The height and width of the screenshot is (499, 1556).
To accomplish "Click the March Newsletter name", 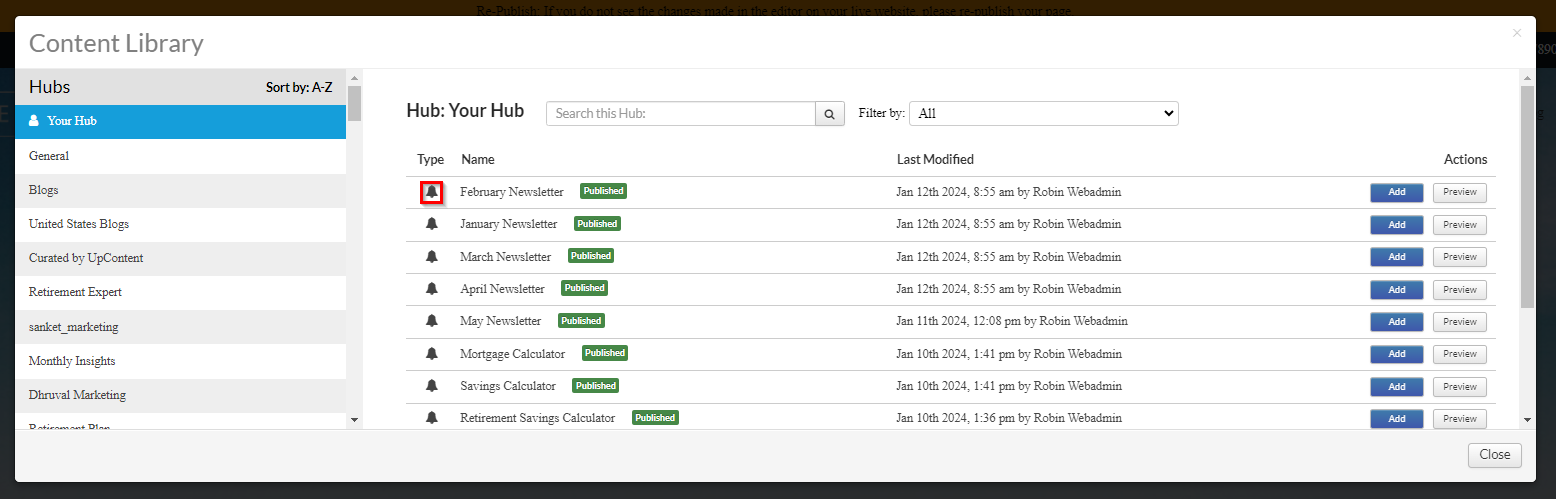I will click(x=506, y=257).
